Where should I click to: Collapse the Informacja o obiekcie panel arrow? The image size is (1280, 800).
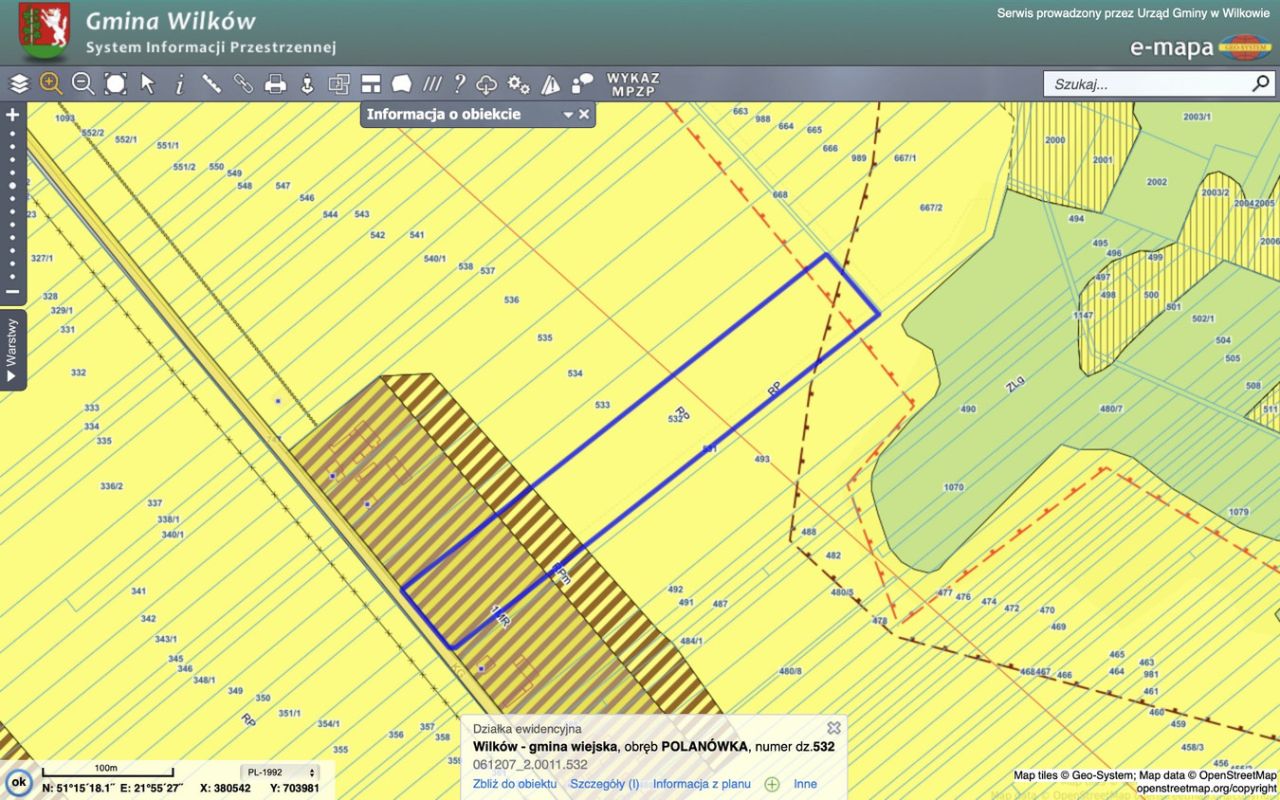pos(568,115)
